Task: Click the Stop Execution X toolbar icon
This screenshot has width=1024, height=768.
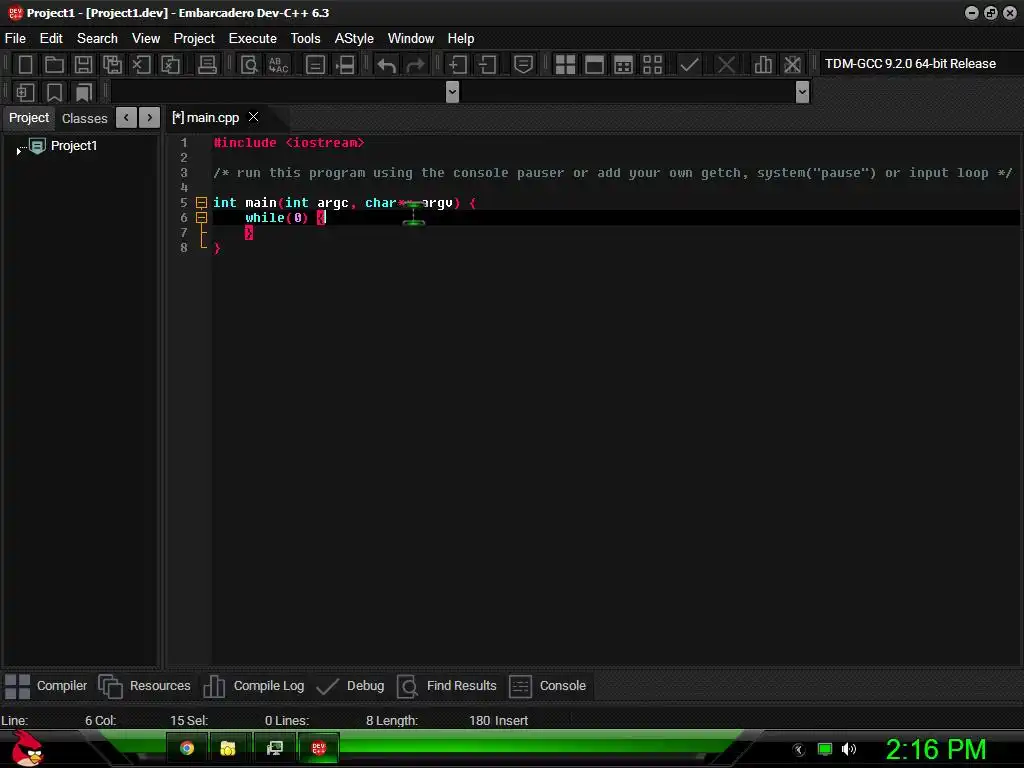Action: click(x=726, y=64)
